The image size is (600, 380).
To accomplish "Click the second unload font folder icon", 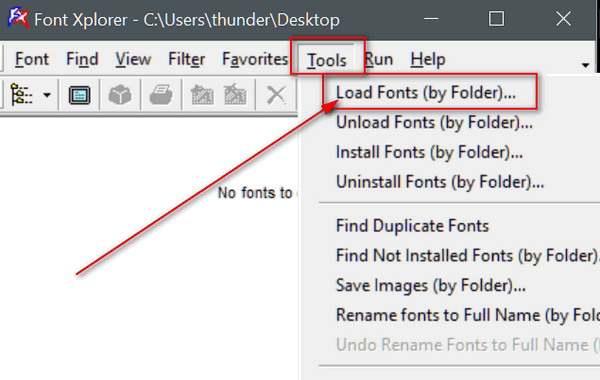I will click(x=235, y=95).
